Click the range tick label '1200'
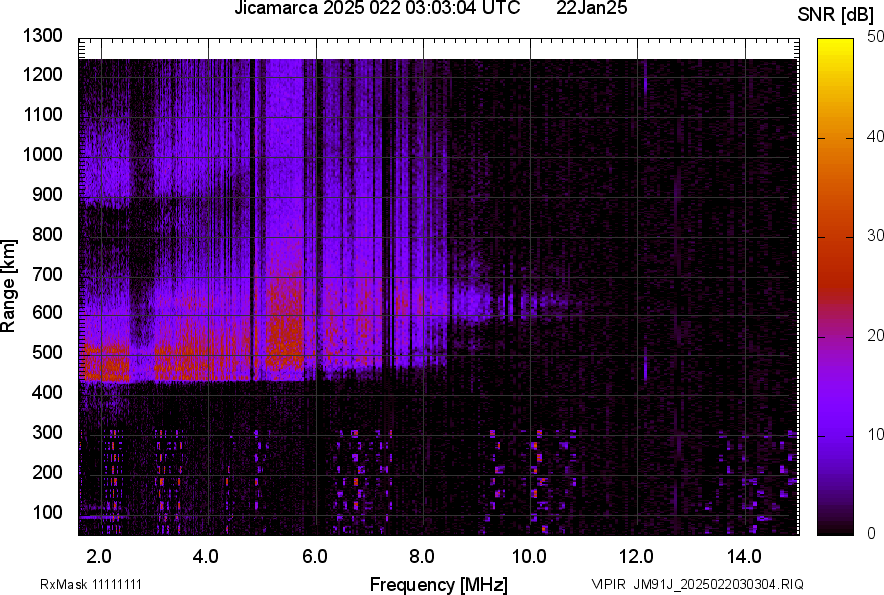 [42, 74]
